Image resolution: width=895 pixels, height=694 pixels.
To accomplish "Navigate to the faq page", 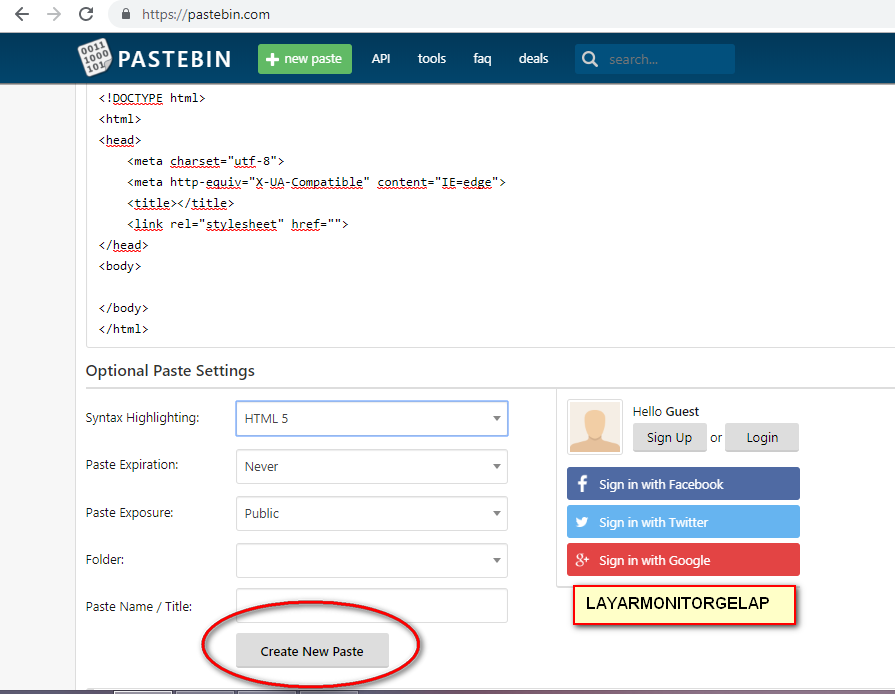I will (x=482, y=59).
